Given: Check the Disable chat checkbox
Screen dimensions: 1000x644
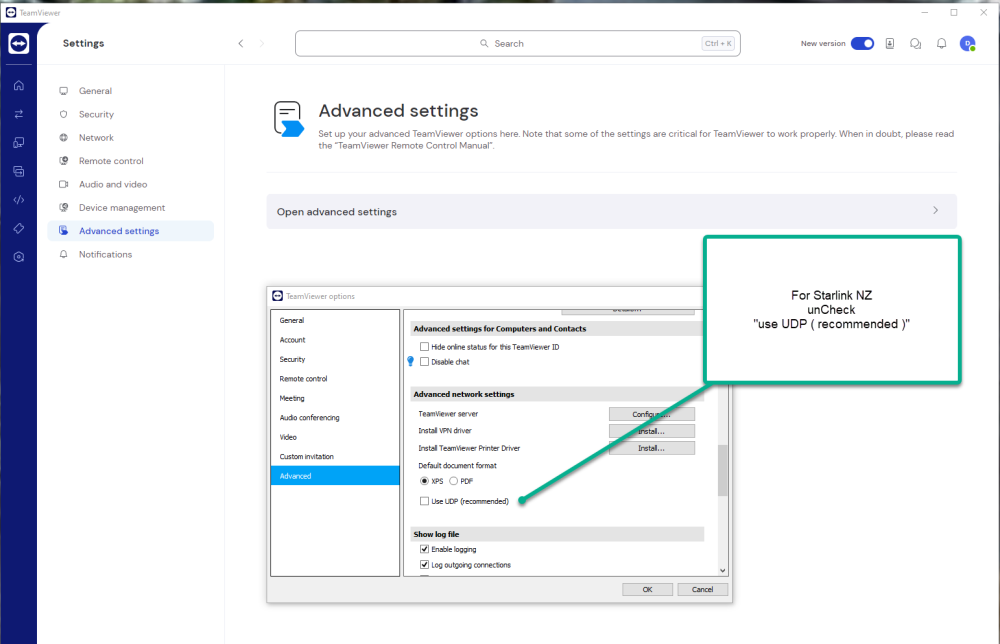Looking at the screenshot, I should point(424,362).
